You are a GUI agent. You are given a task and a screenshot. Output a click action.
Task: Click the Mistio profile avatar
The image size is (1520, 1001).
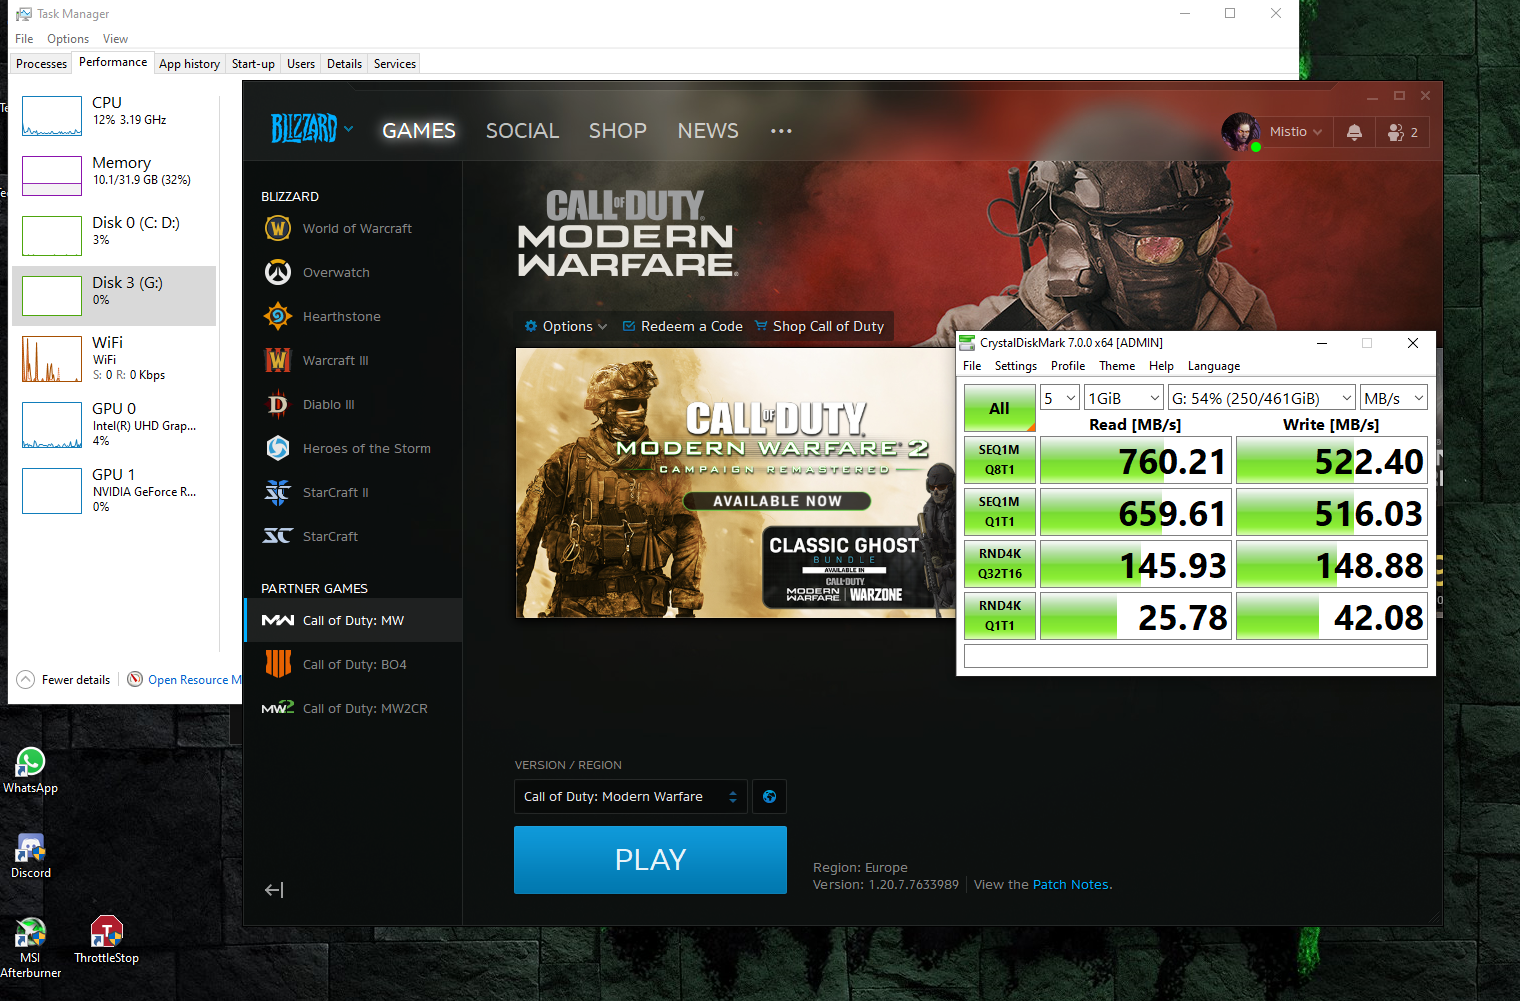[1240, 131]
